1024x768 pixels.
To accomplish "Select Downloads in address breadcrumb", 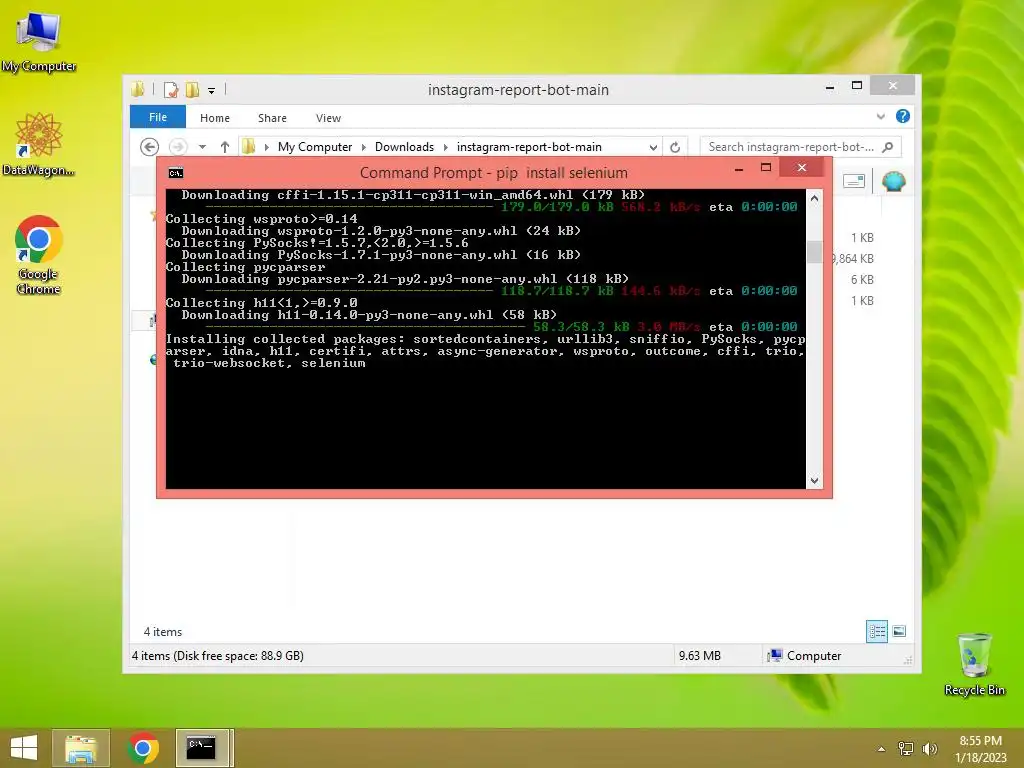I will tap(404, 147).
